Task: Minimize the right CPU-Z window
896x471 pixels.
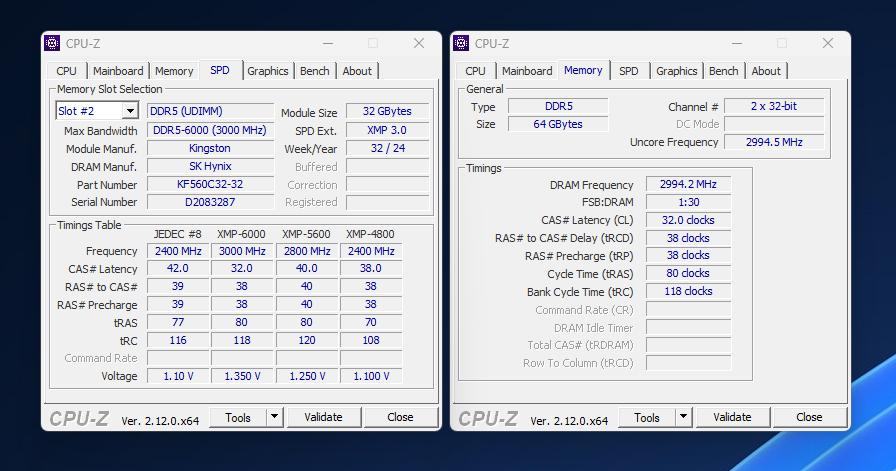Action: click(x=737, y=43)
